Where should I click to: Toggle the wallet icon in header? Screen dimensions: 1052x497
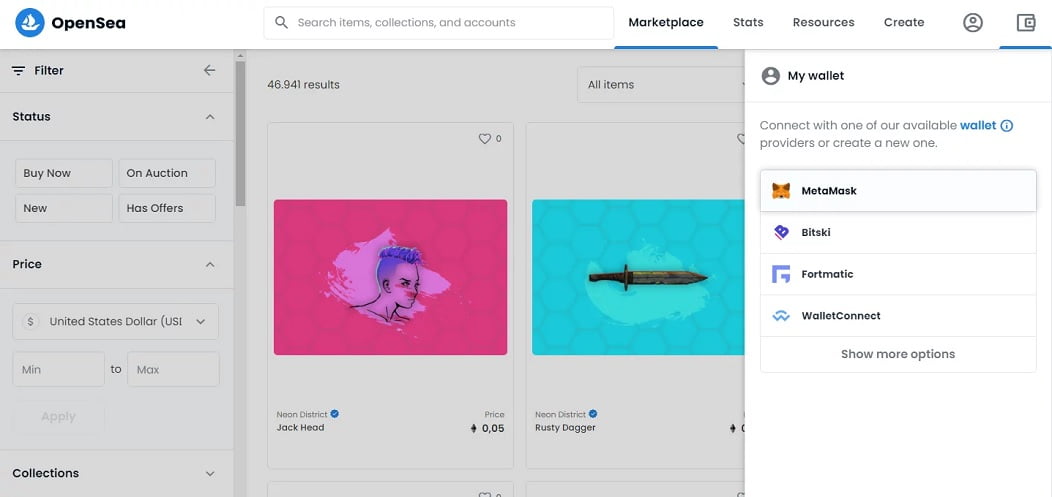point(1026,23)
